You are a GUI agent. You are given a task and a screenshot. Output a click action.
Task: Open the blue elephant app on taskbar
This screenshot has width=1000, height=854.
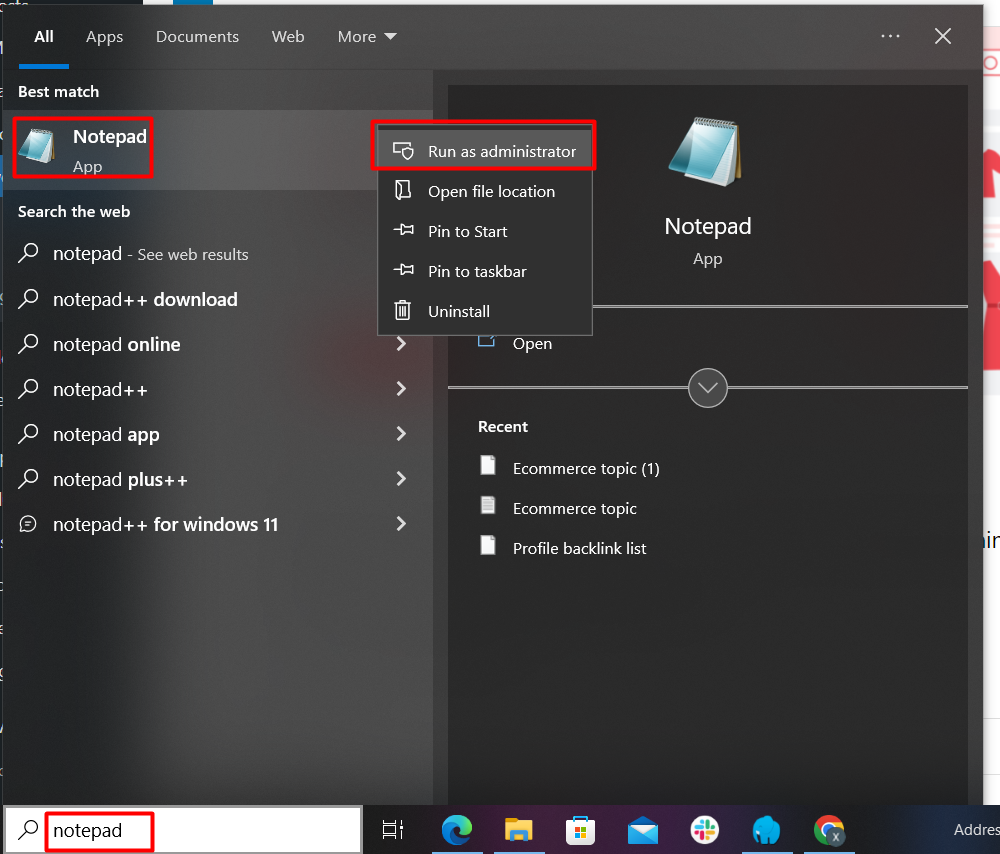click(x=767, y=830)
